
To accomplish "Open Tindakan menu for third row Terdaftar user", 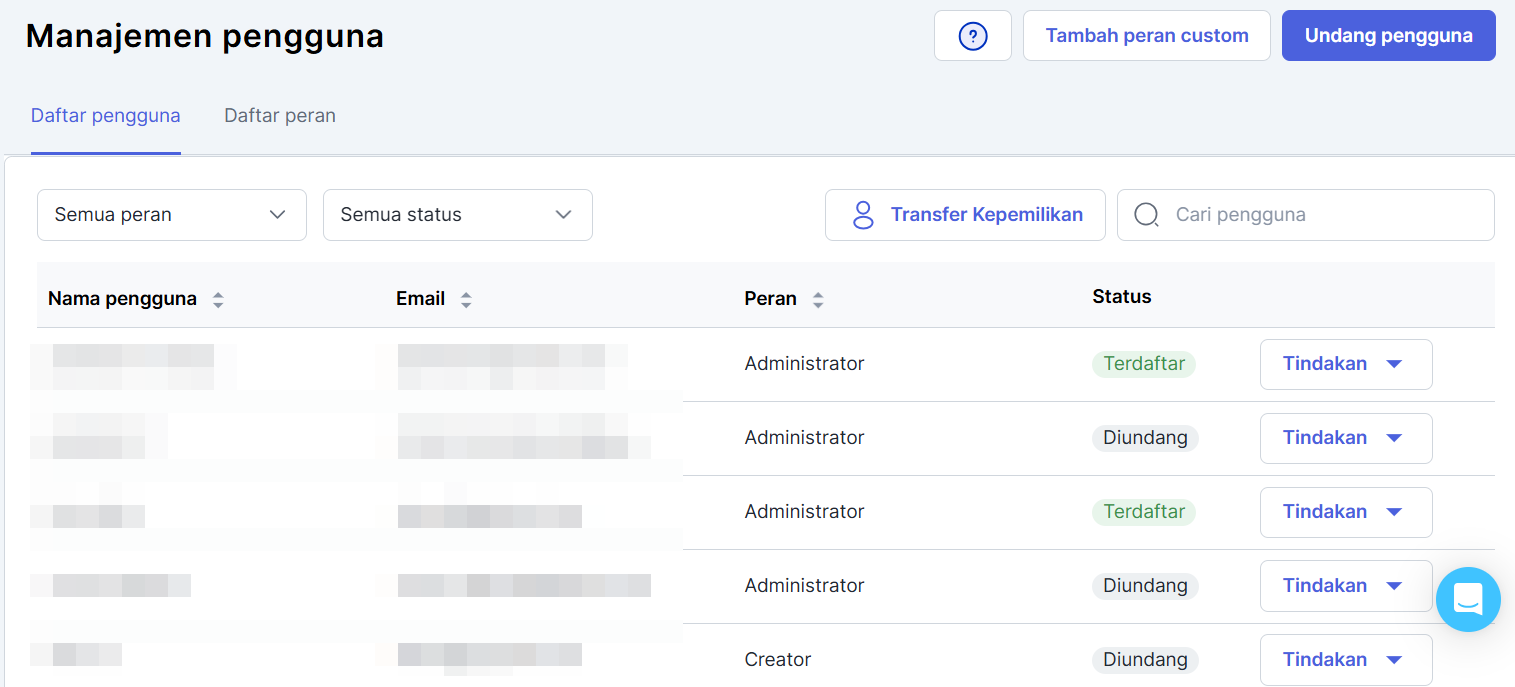I will point(1345,512).
